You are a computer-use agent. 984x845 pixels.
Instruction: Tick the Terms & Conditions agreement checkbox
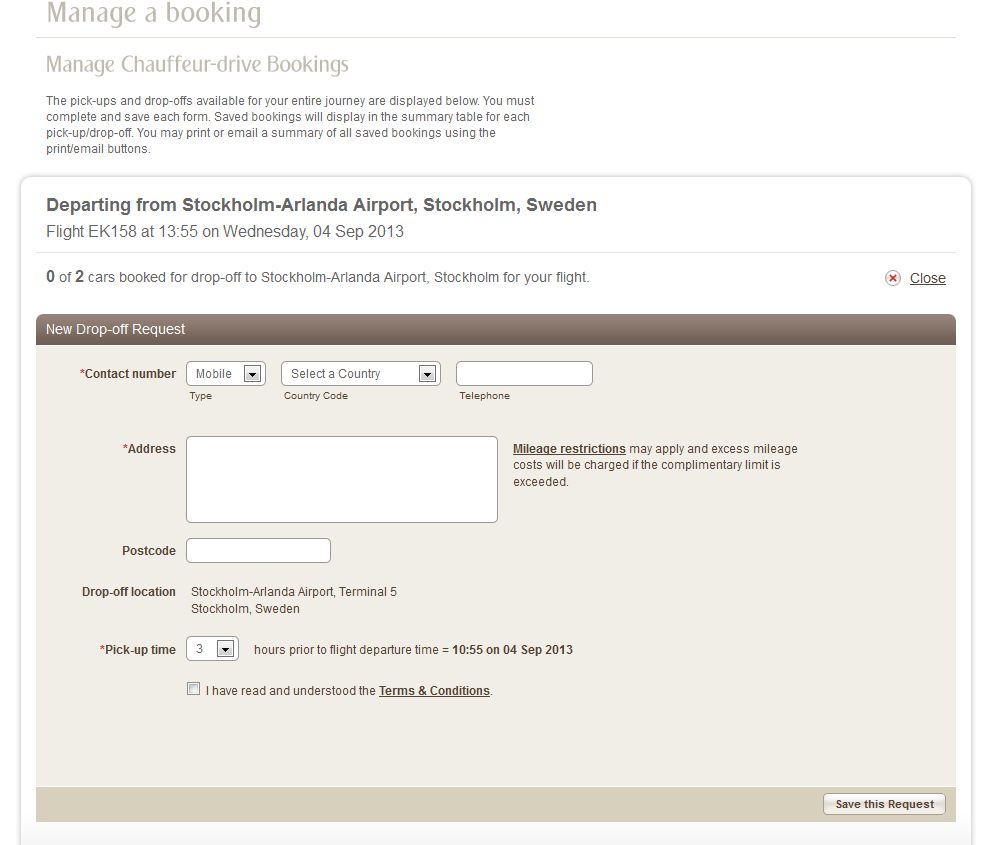pos(193,689)
